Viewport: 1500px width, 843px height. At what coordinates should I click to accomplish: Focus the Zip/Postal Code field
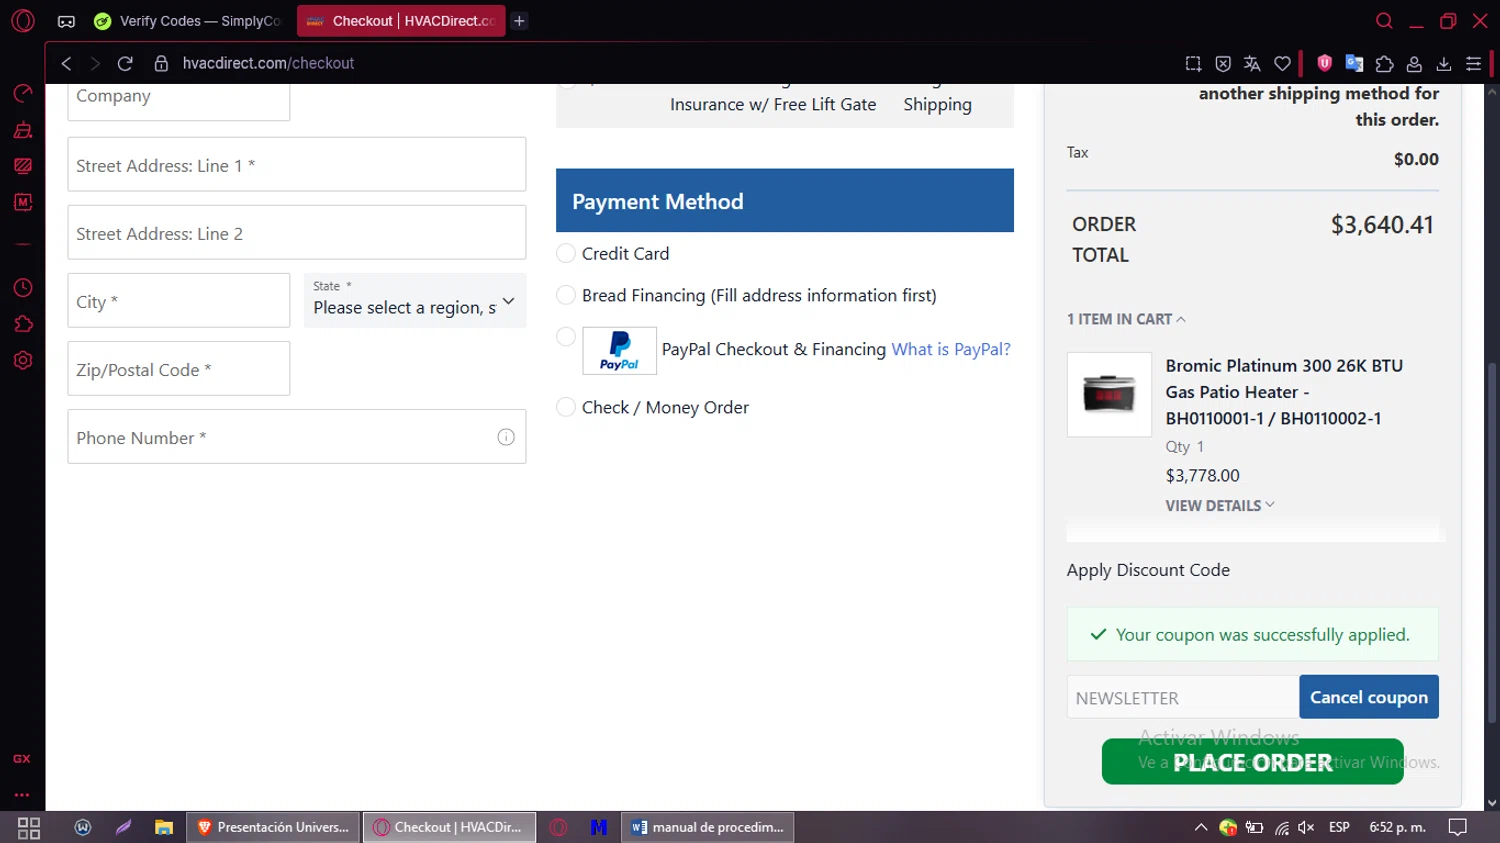coord(179,368)
